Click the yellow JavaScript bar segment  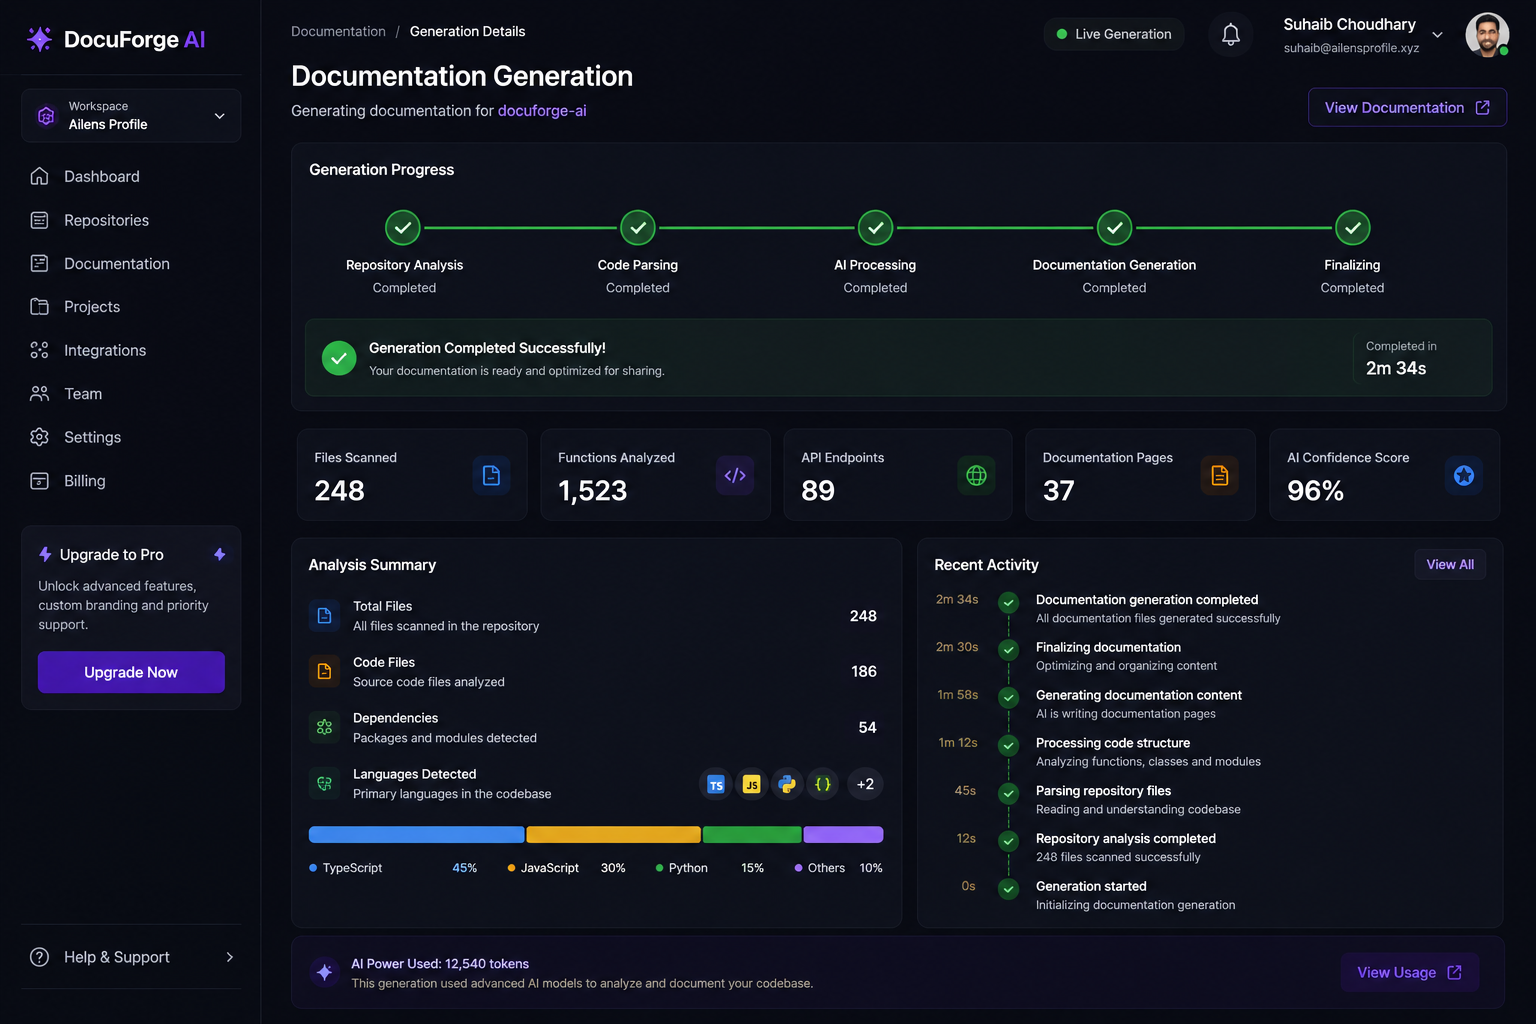coord(613,834)
